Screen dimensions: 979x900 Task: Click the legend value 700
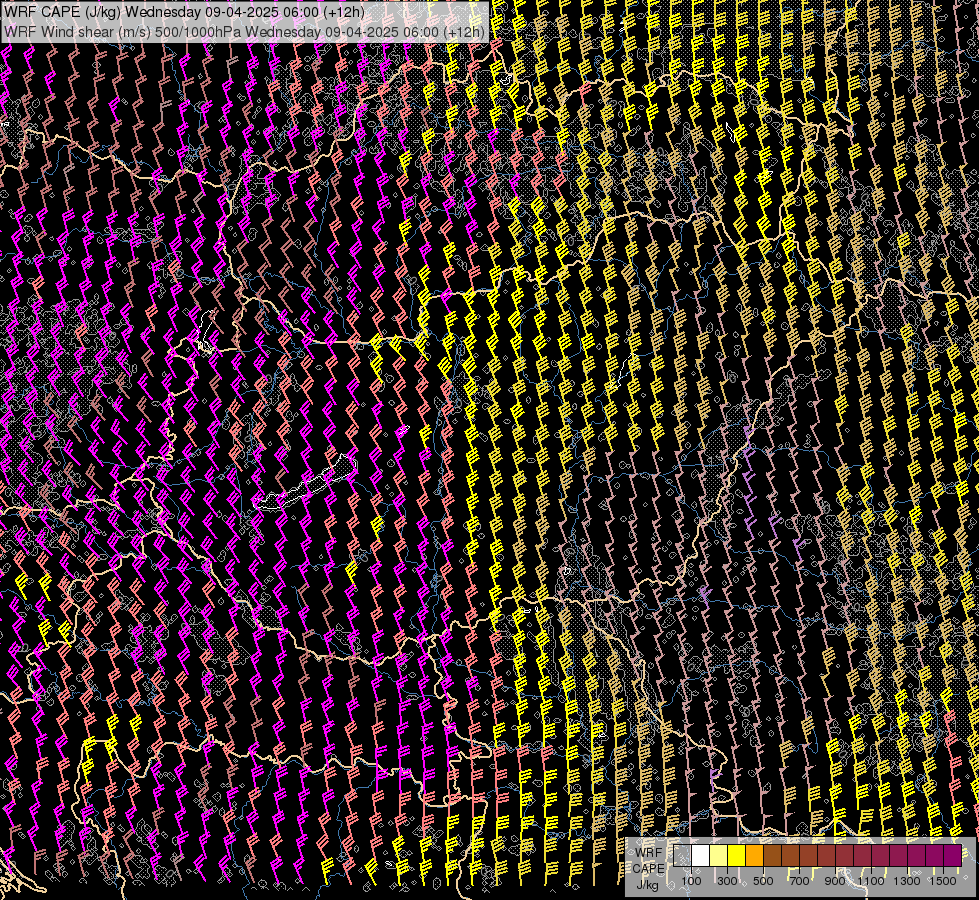coord(799,881)
